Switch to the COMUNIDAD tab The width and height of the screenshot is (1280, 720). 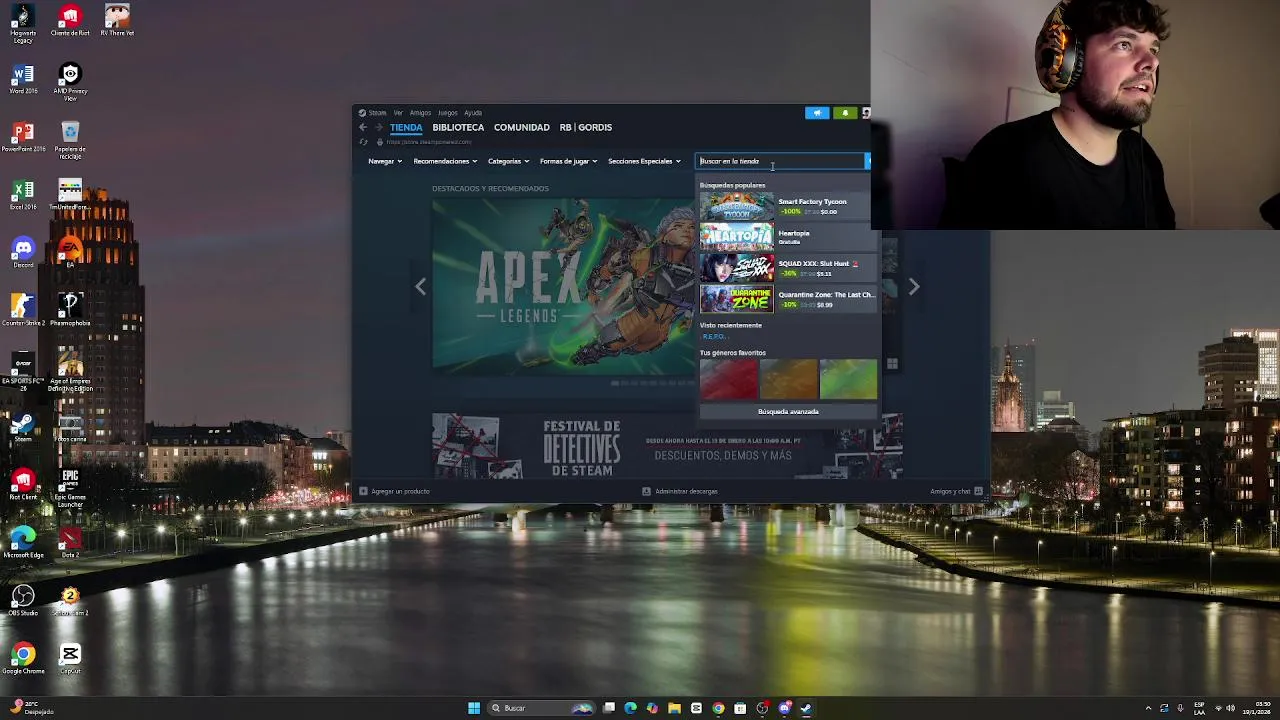(x=521, y=127)
